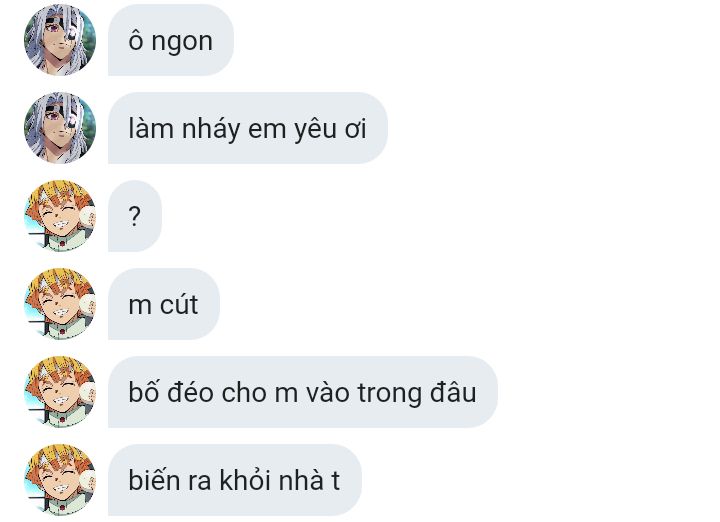Click the word "trong" in the fifth message
720x522 pixels.
[x=389, y=394]
